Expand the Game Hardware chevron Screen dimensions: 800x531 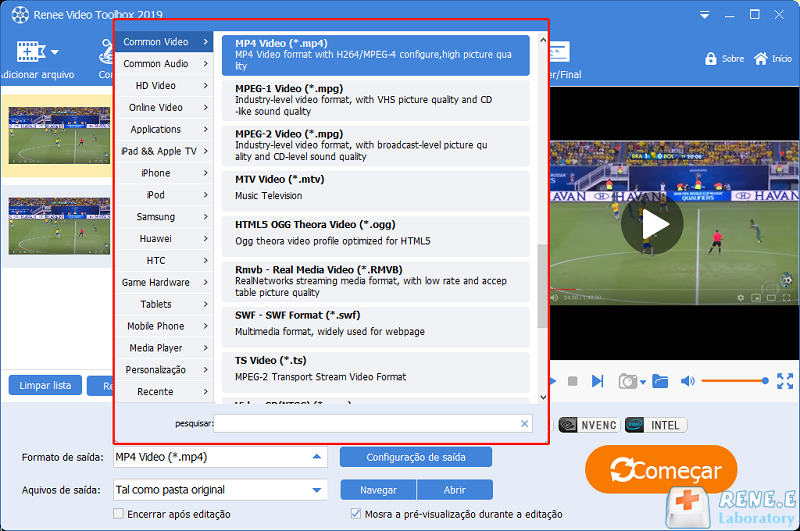point(206,283)
